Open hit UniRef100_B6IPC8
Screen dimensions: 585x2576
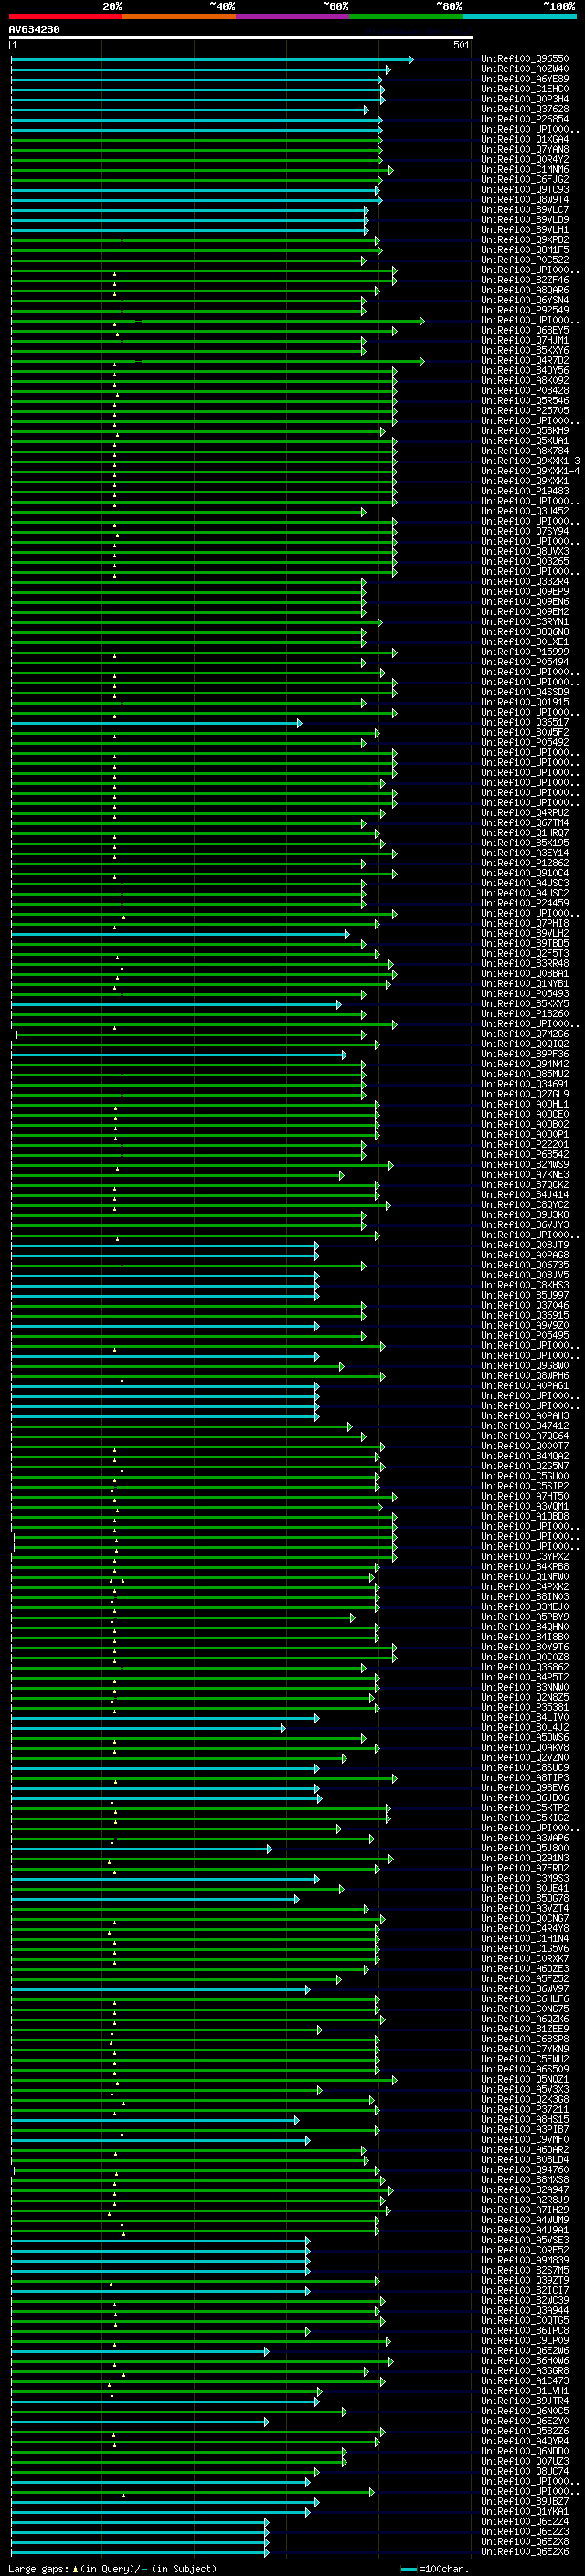click(x=525, y=2332)
